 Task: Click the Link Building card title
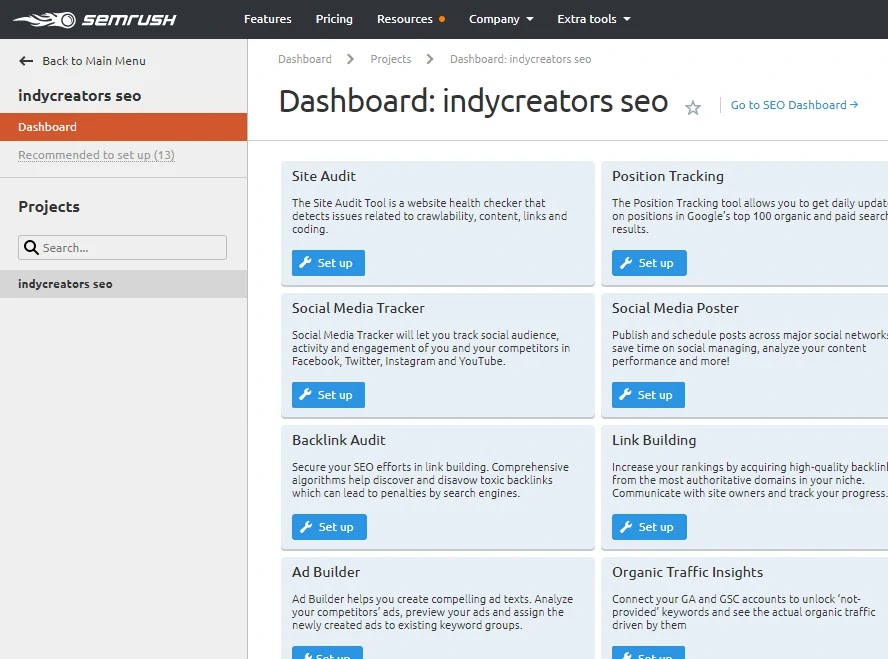654,440
